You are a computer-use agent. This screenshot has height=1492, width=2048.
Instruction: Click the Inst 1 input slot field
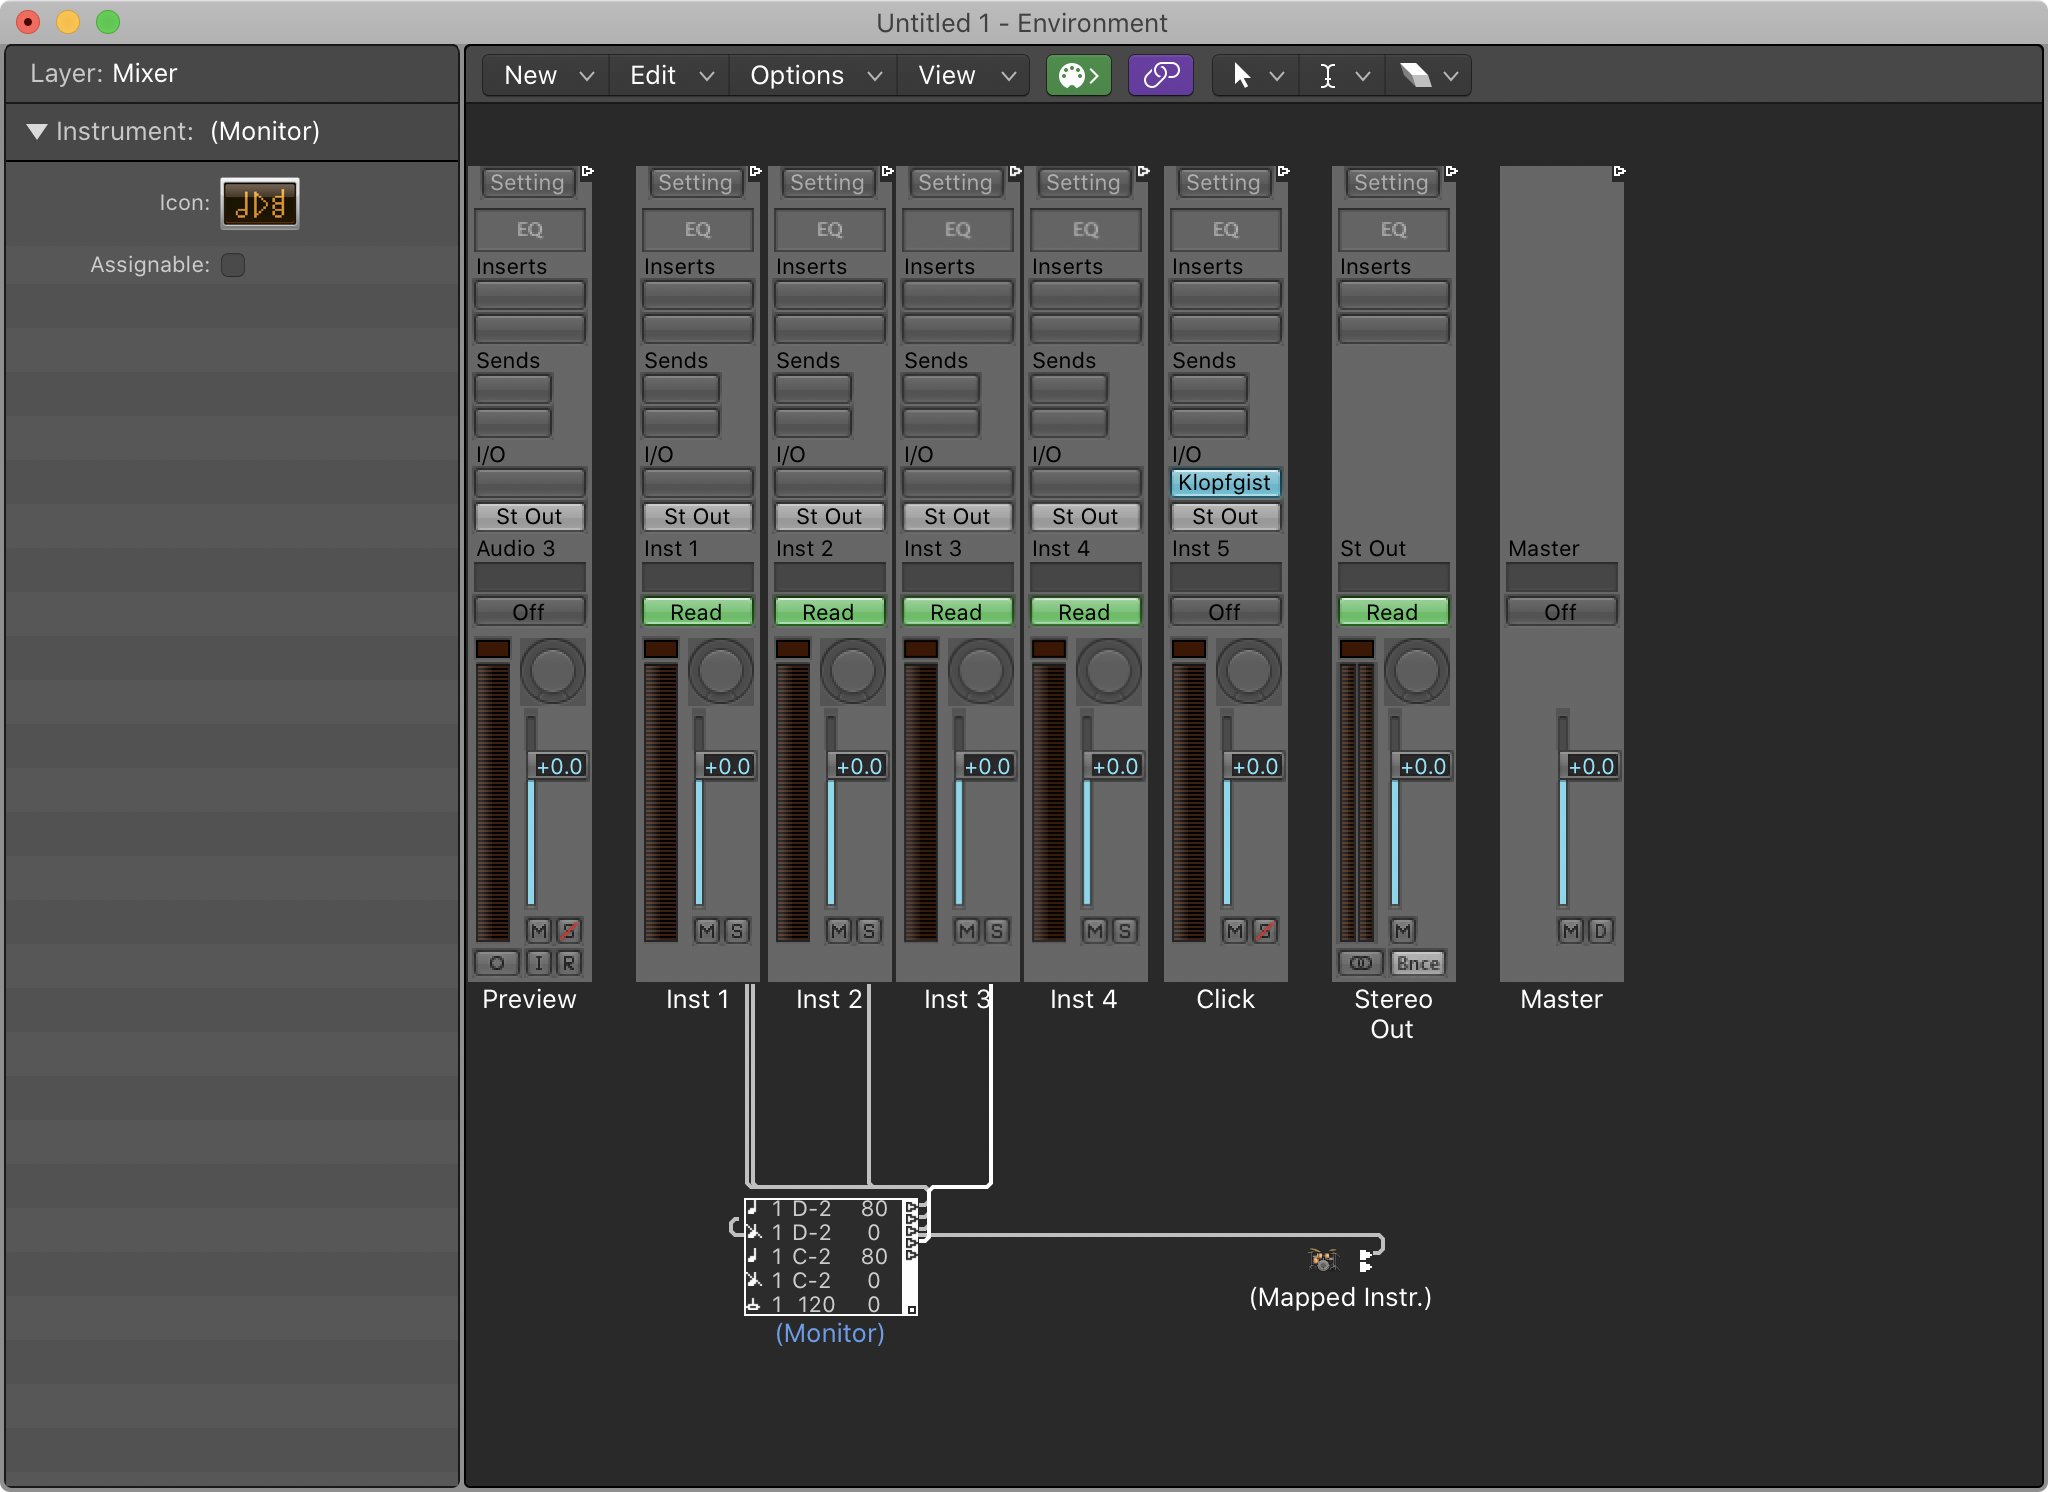(697, 483)
